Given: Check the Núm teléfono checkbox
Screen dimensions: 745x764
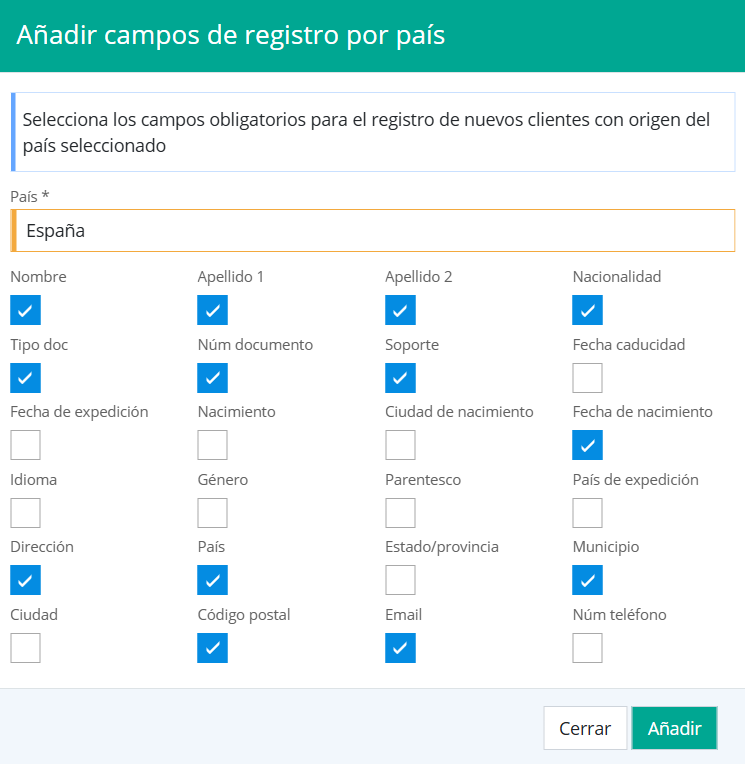Looking at the screenshot, I should click(588, 648).
